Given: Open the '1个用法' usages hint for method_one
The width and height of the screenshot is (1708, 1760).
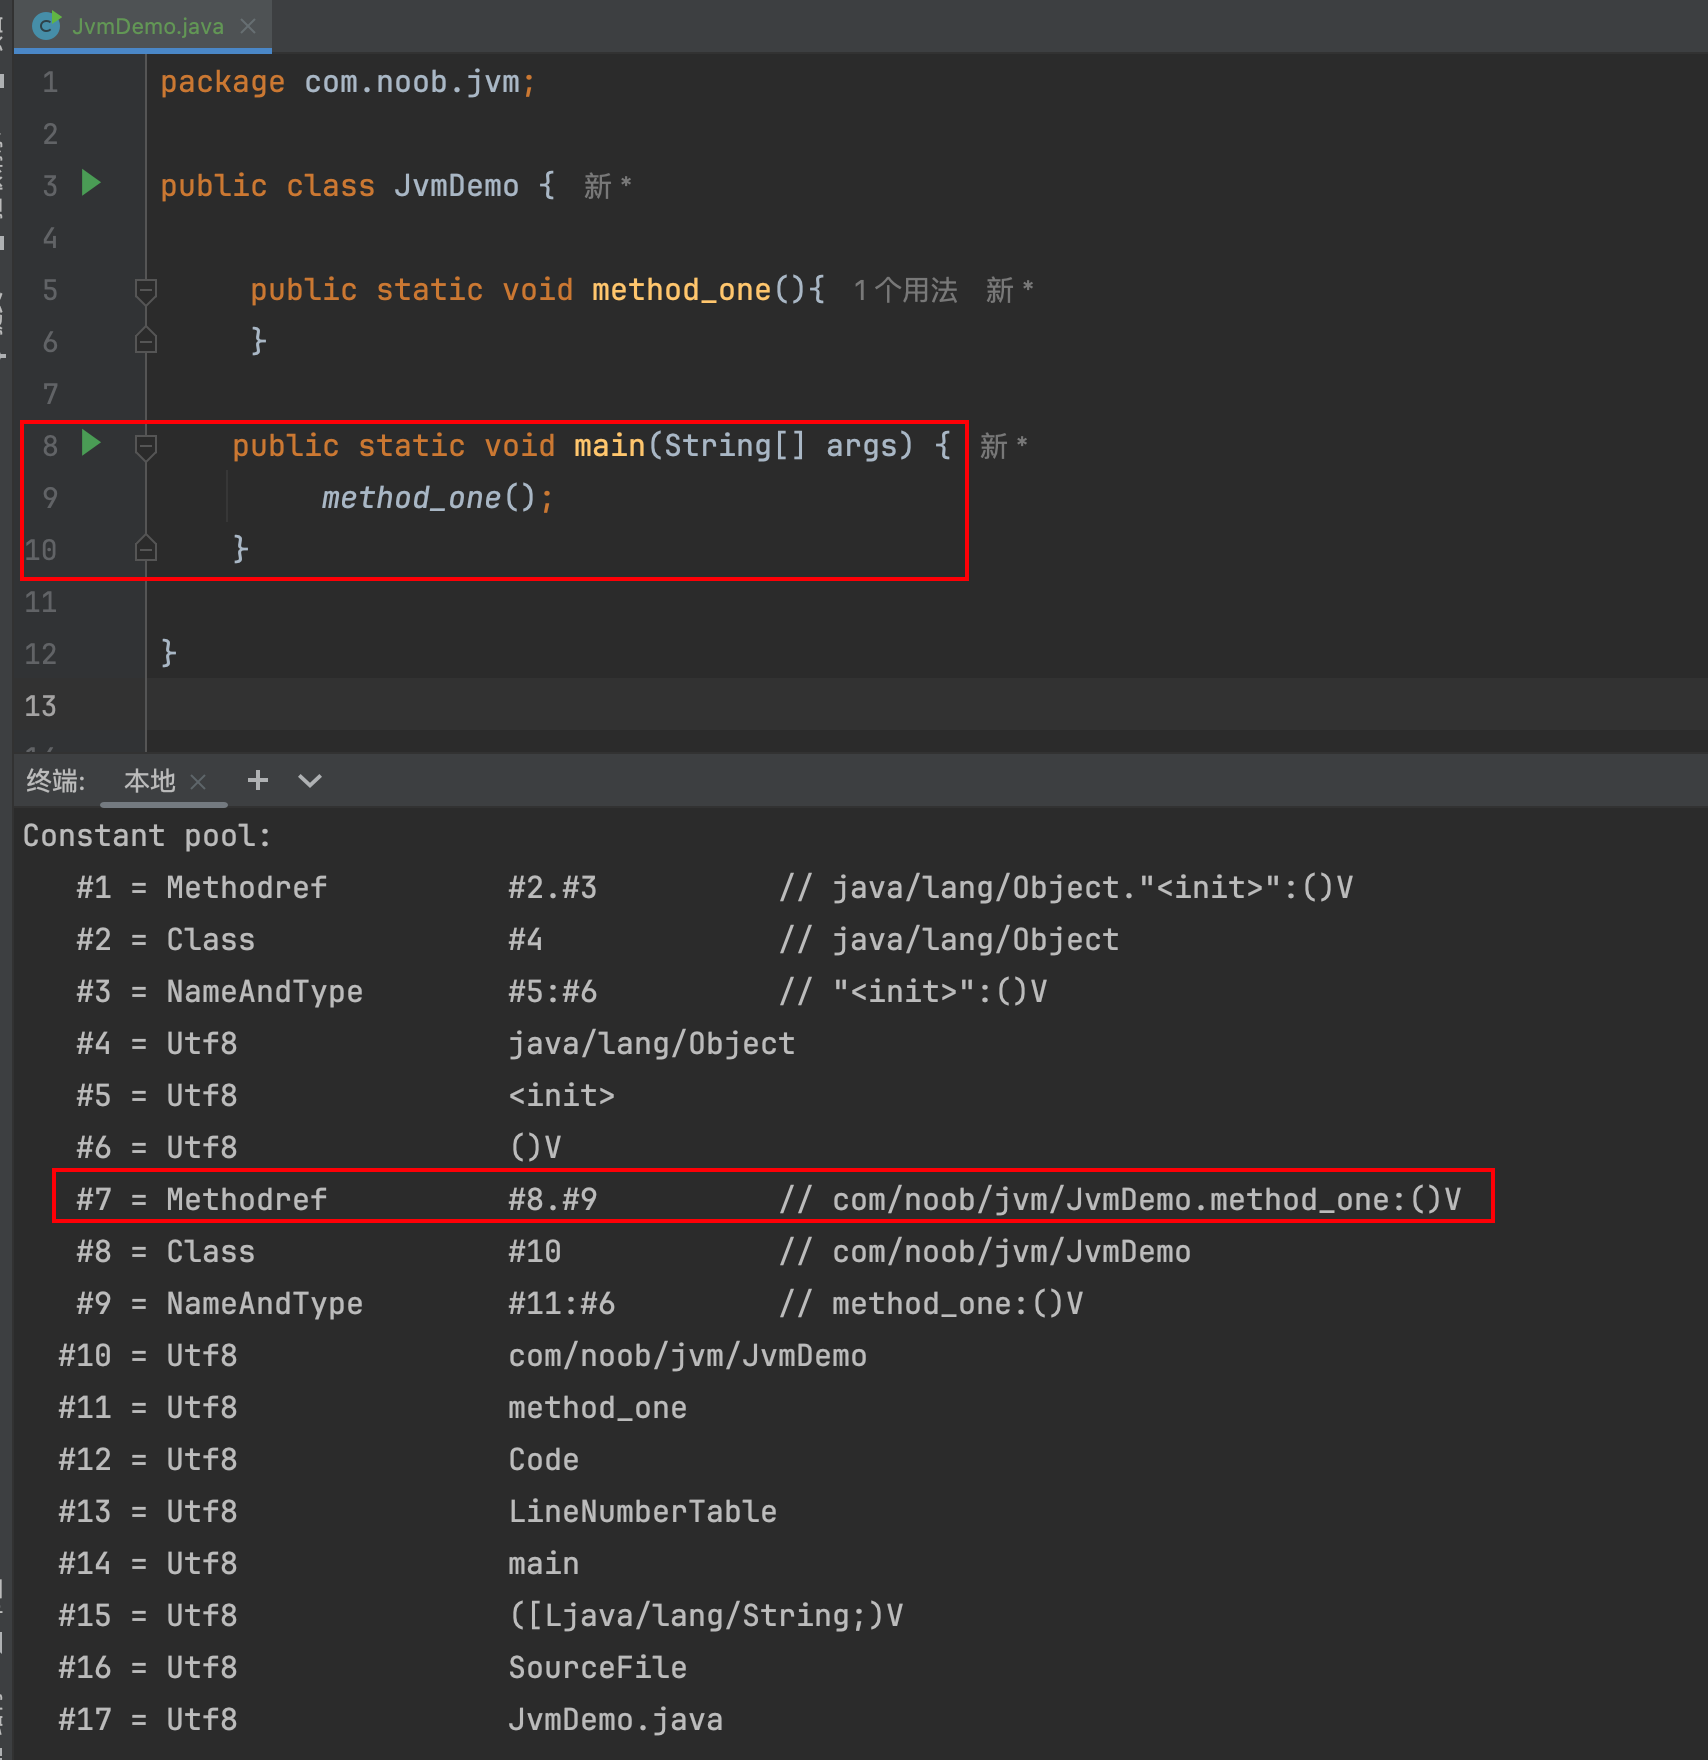Looking at the screenshot, I should (905, 290).
